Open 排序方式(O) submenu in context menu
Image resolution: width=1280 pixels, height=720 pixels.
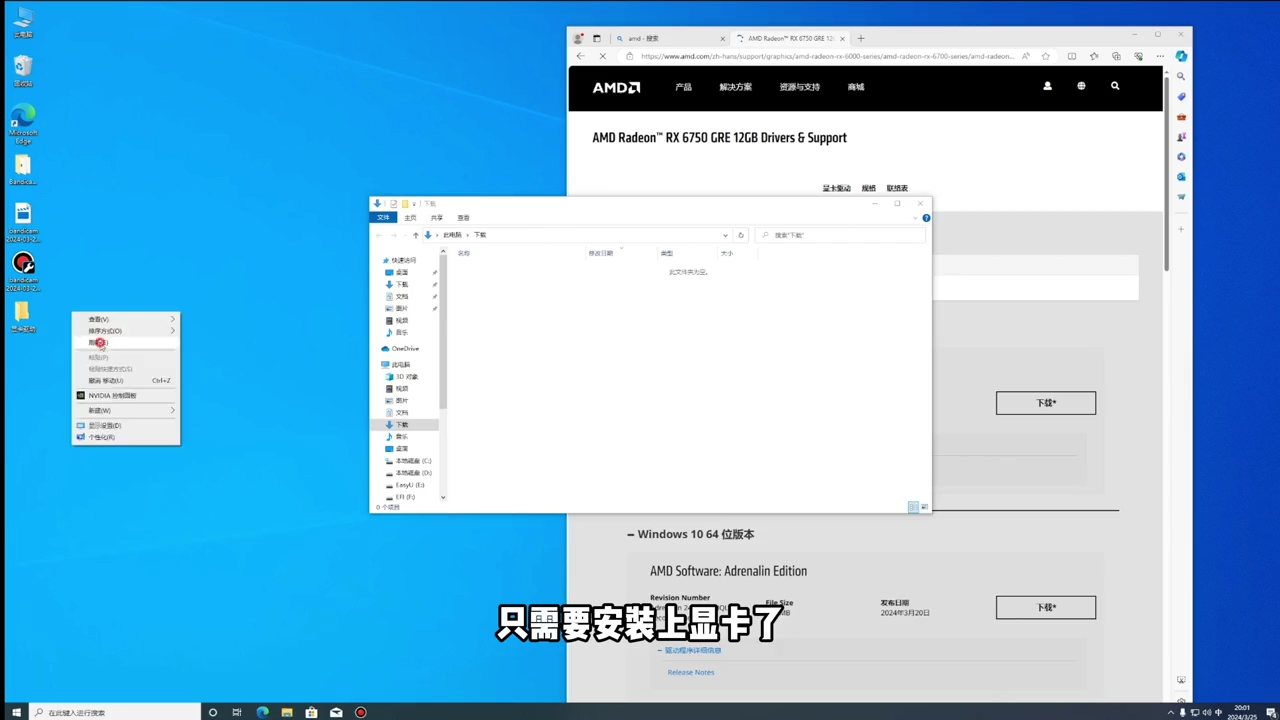[x=125, y=331]
